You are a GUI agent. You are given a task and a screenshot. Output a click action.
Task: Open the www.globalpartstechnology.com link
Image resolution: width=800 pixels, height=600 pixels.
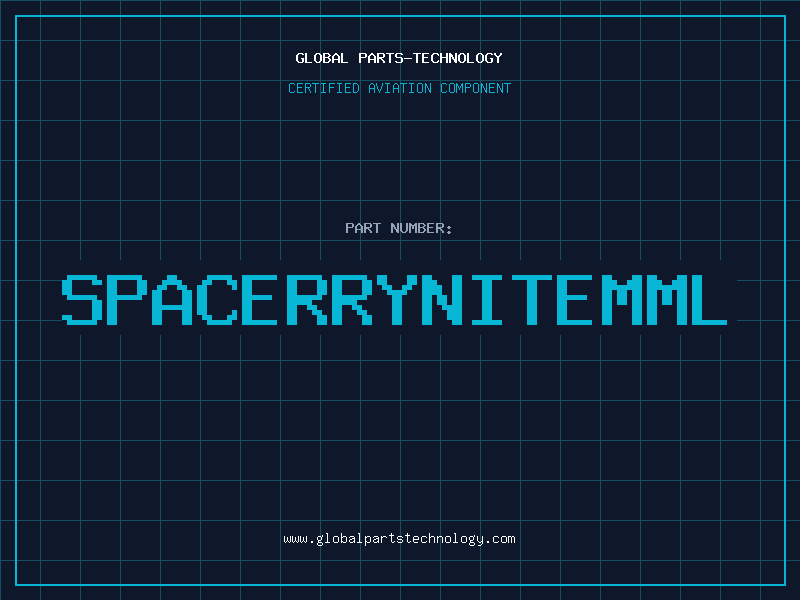(399, 539)
